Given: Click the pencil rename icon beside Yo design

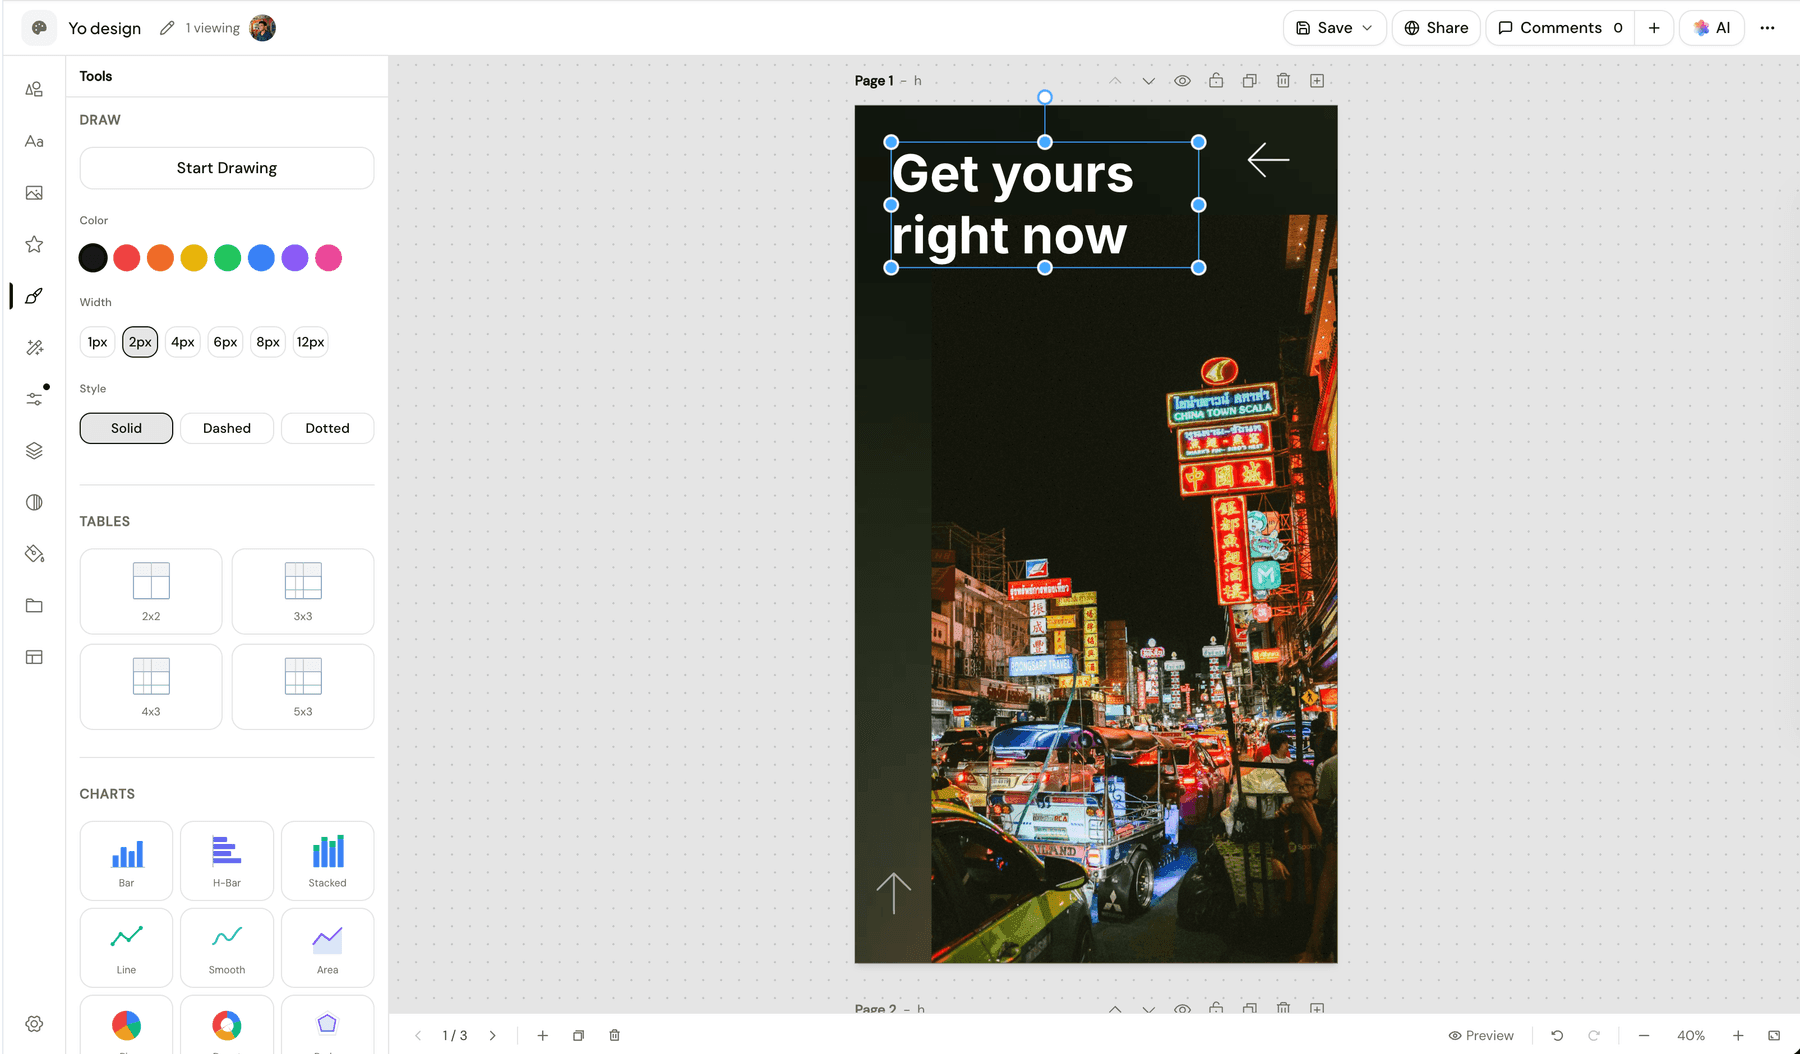Looking at the screenshot, I should 167,28.
